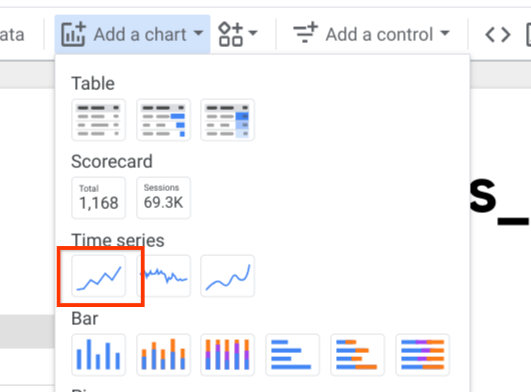Choose the stacked horizontal bar chart
This screenshot has width=531, height=392.
pos(358,355)
